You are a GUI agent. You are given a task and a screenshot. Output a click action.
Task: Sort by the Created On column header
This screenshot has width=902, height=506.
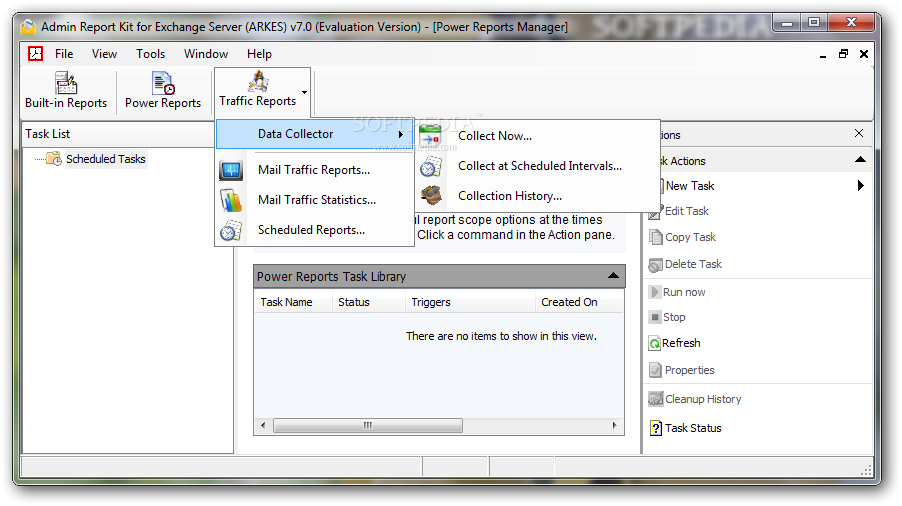[x=579, y=302]
